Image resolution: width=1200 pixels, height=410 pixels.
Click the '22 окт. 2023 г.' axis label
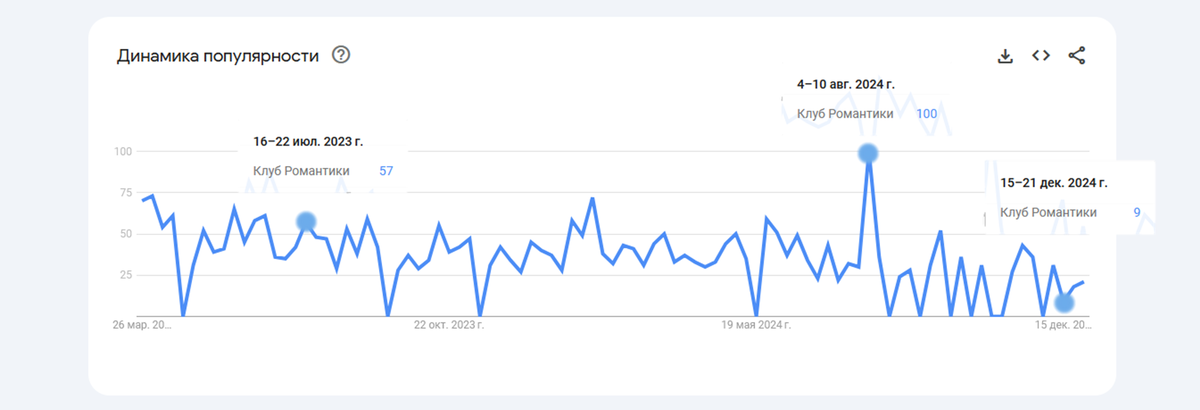[x=449, y=325]
